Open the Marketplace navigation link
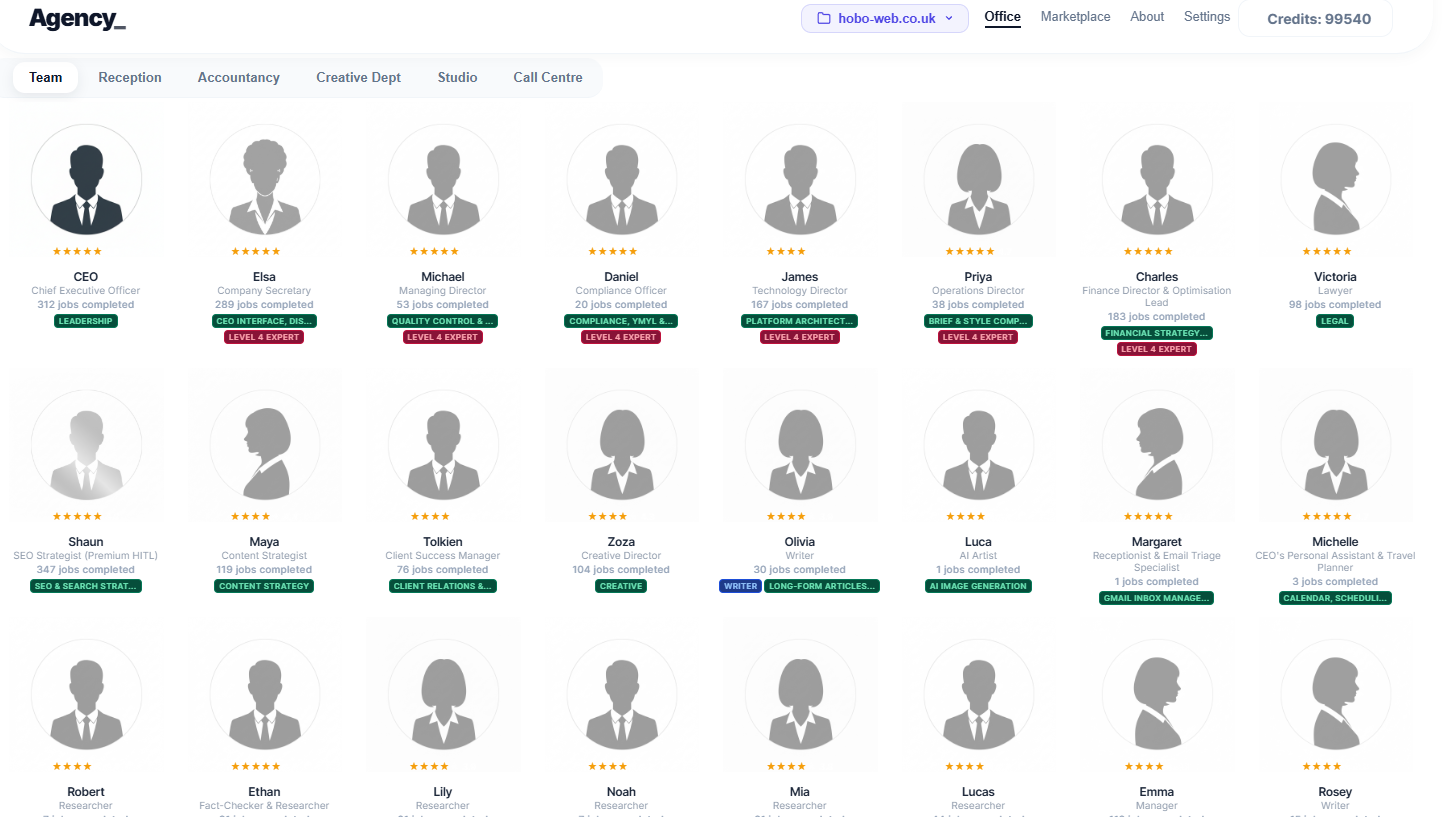The height and width of the screenshot is (817, 1444). pos(1075,17)
